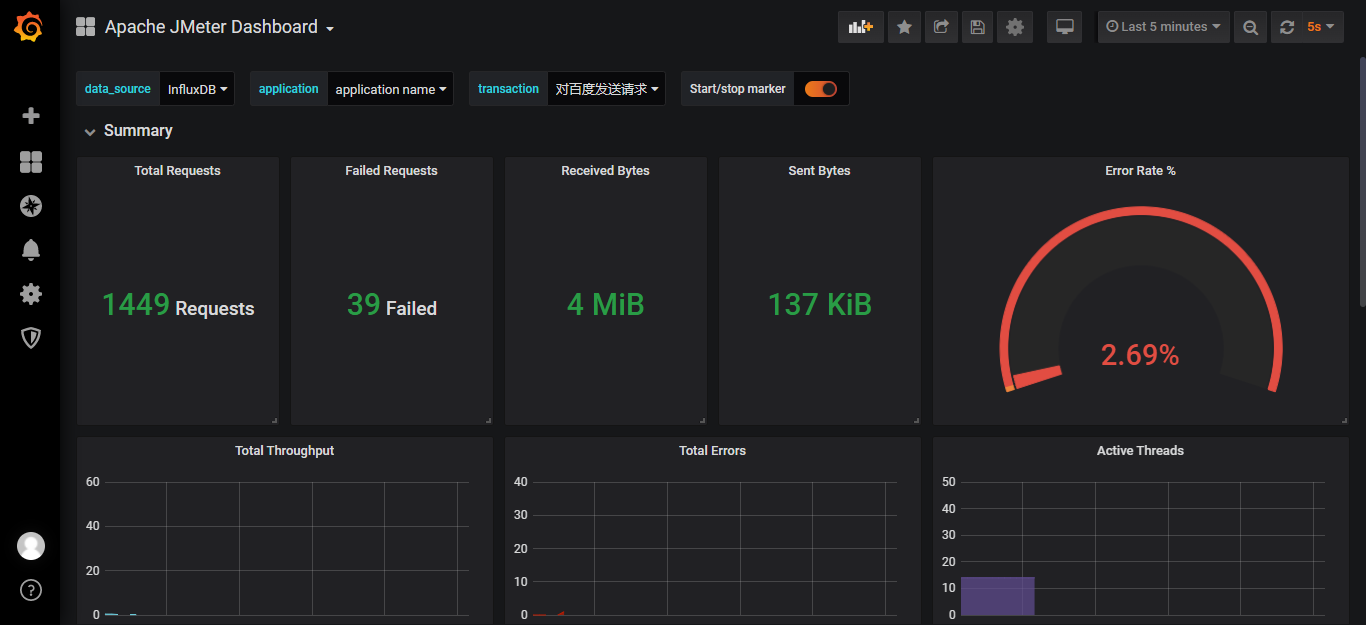The width and height of the screenshot is (1366, 625).
Task: Click the Create plus icon in sidebar
Action: tap(31, 116)
